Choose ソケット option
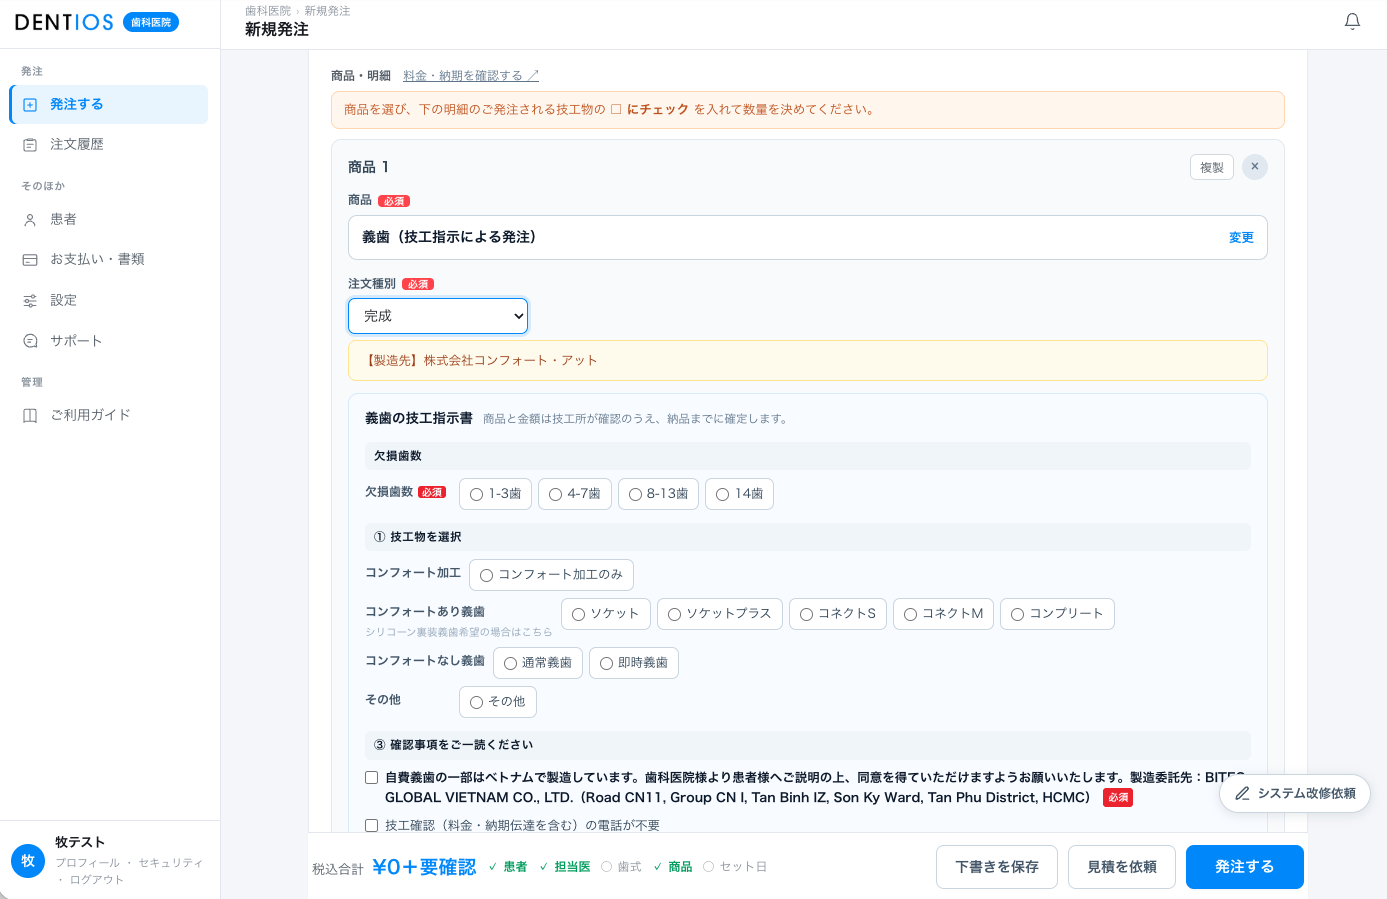 point(606,614)
